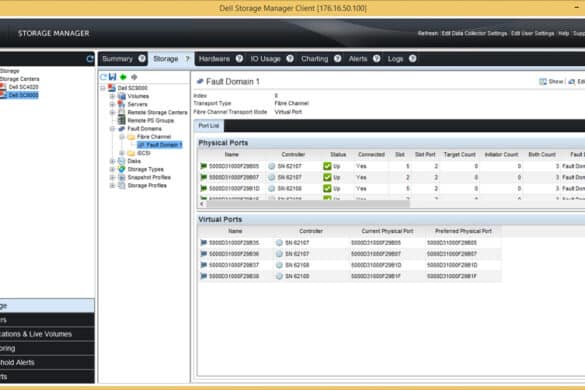The image size is (585, 390).
Task: Click green status check for port 5000D31000F29B05
Action: pyautogui.click(x=327, y=166)
